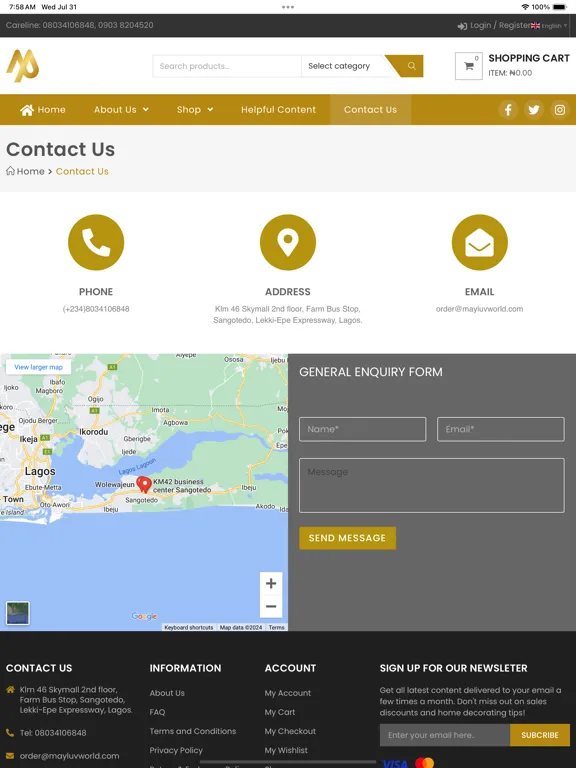This screenshot has width=576, height=768.
Task: Expand the About Us menu
Action: click(121, 110)
